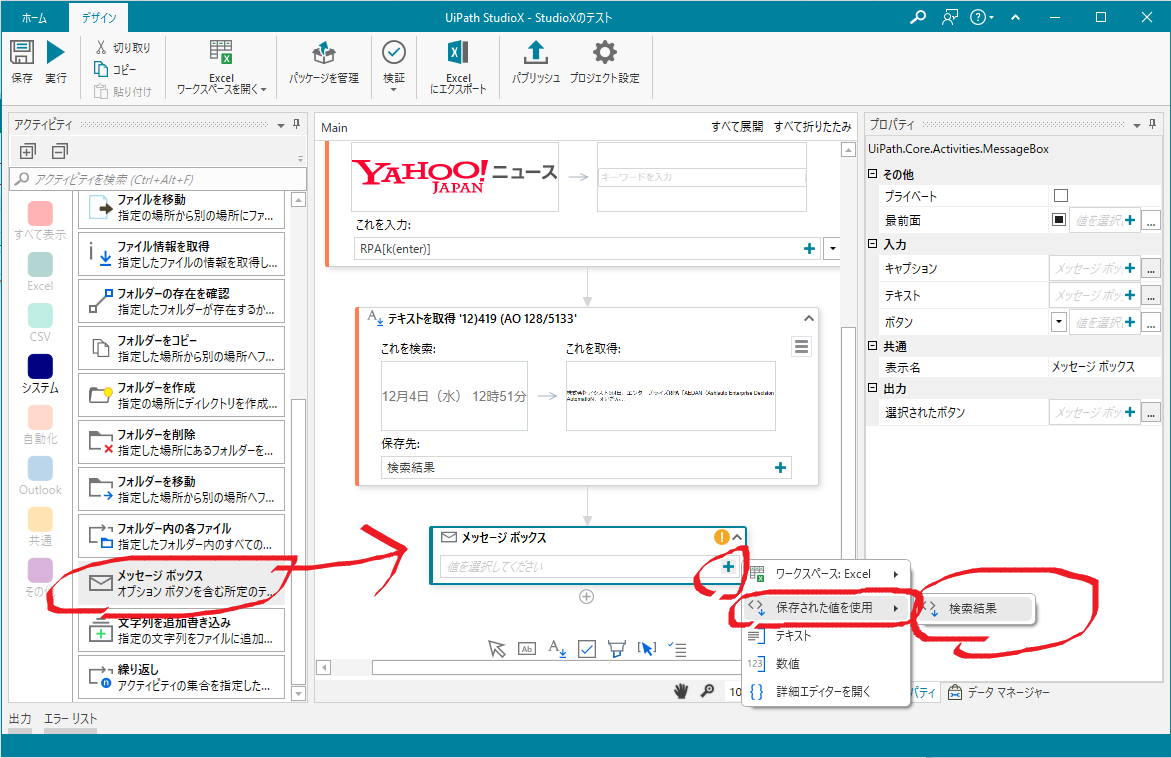The image size is (1171, 758).
Task: Click the 保存 save icon in the ribbon
Action: [22, 52]
